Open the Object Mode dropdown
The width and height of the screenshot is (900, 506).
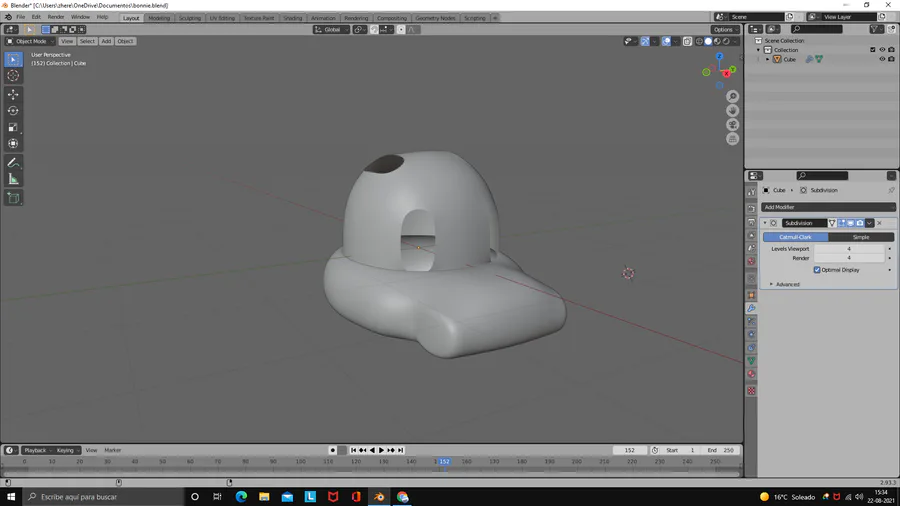(30, 41)
